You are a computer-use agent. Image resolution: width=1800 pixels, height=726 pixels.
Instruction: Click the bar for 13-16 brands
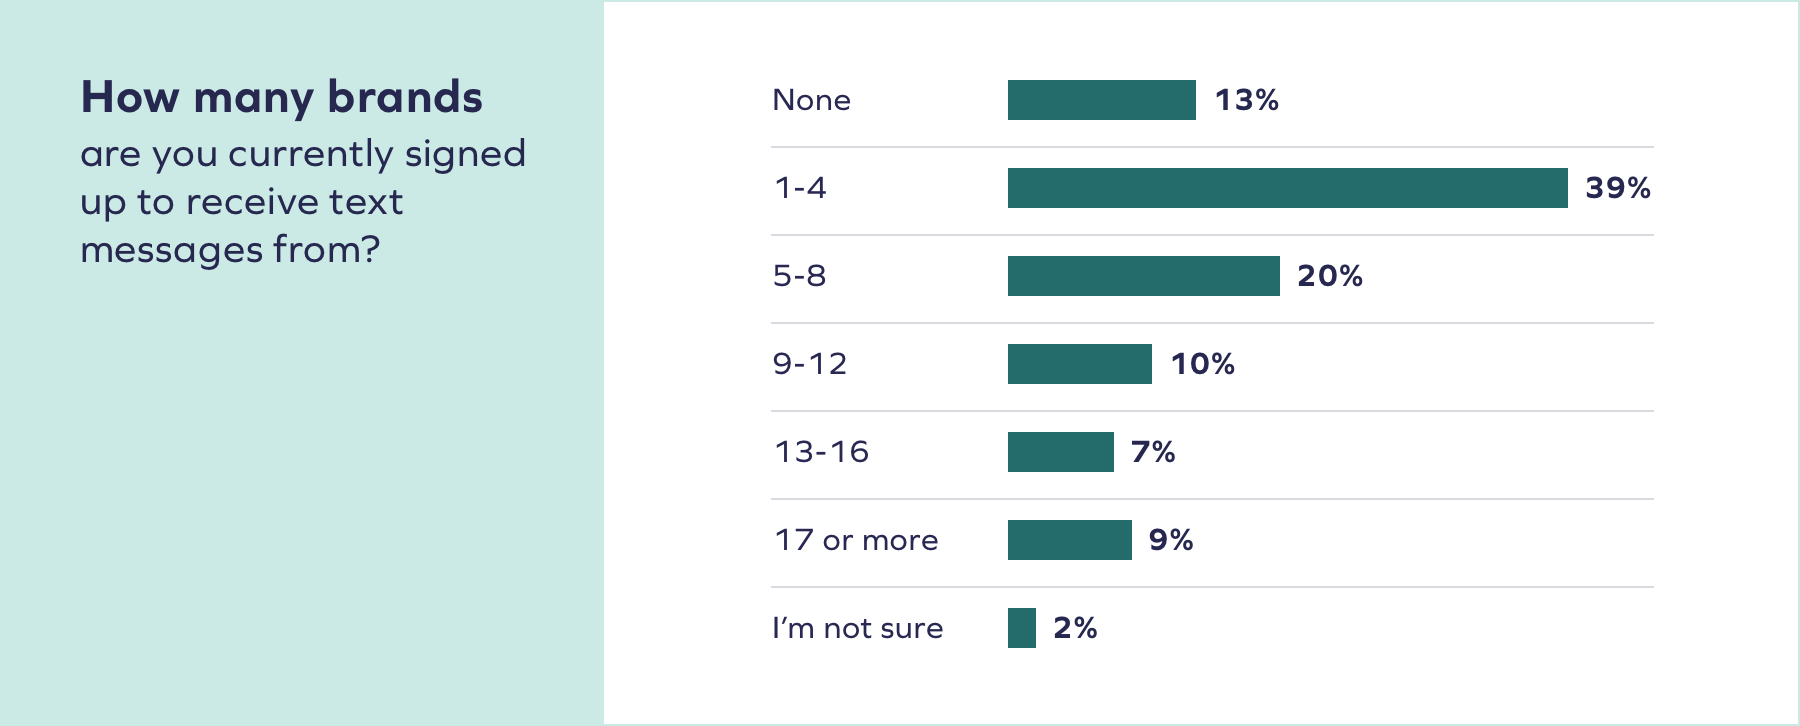coord(1060,452)
